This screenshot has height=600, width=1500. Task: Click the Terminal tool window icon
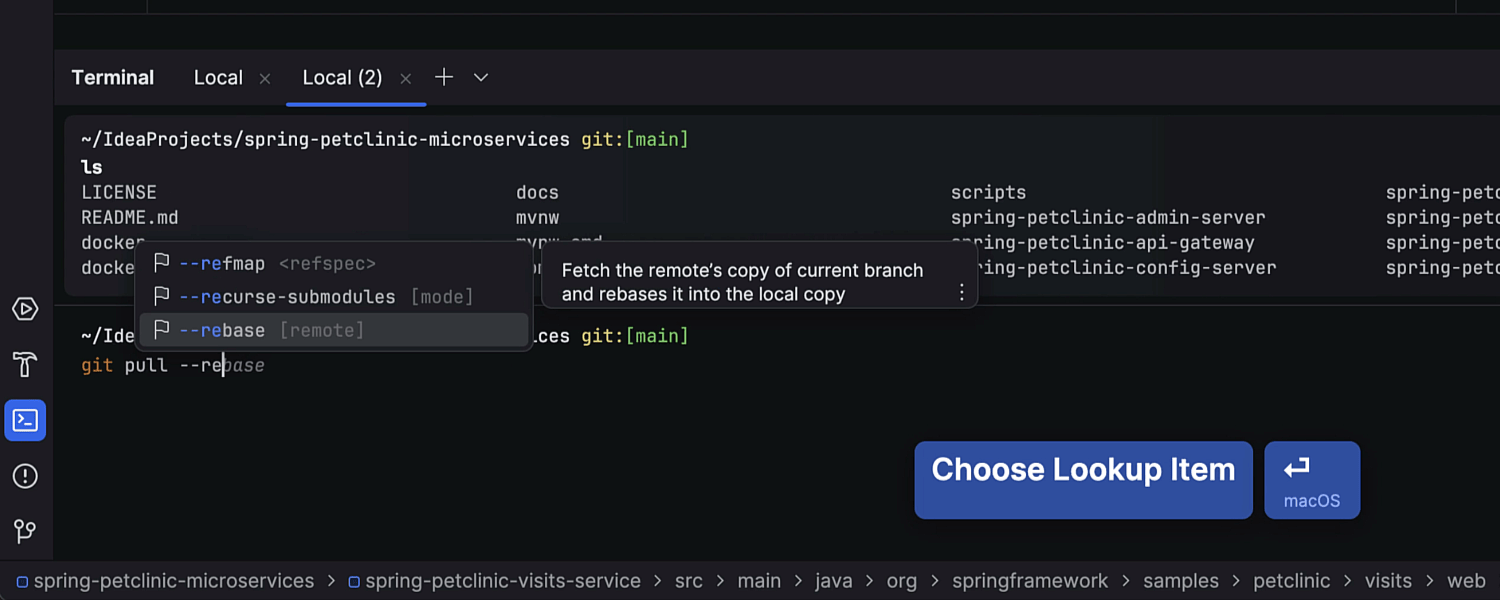pyautogui.click(x=25, y=420)
